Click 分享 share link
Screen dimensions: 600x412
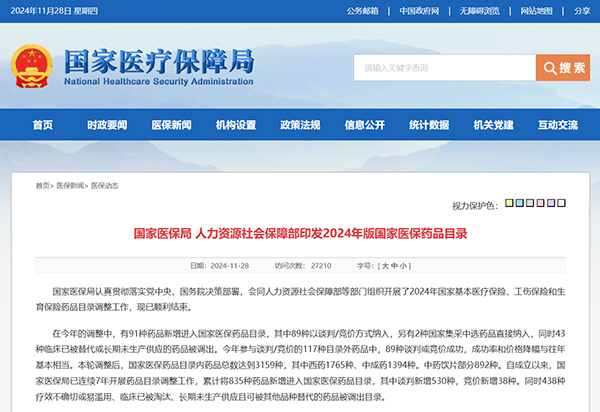(x=582, y=11)
